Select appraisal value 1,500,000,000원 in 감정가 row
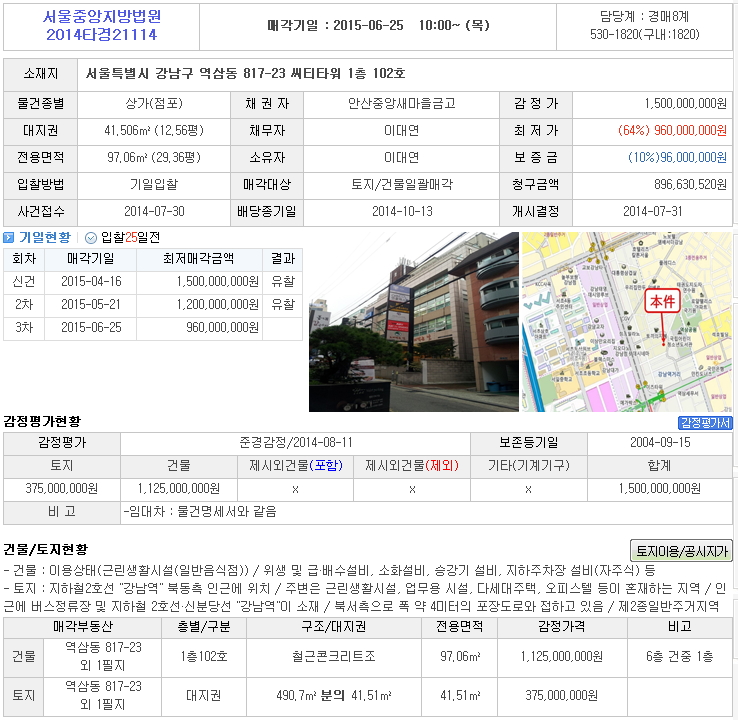The width and height of the screenshot is (738, 720). pyautogui.click(x=686, y=104)
